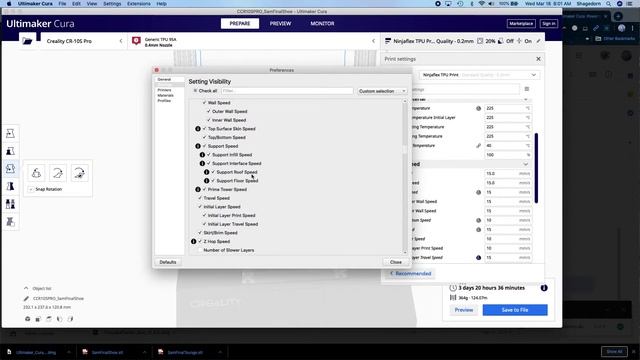Open the File menu
This screenshot has width=640, height=360.
pyautogui.click(x=62, y=4)
